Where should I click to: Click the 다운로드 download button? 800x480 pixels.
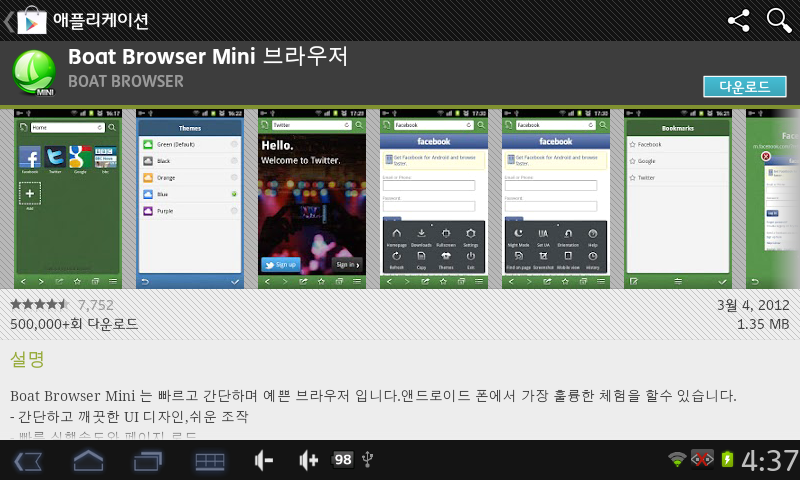coord(744,86)
